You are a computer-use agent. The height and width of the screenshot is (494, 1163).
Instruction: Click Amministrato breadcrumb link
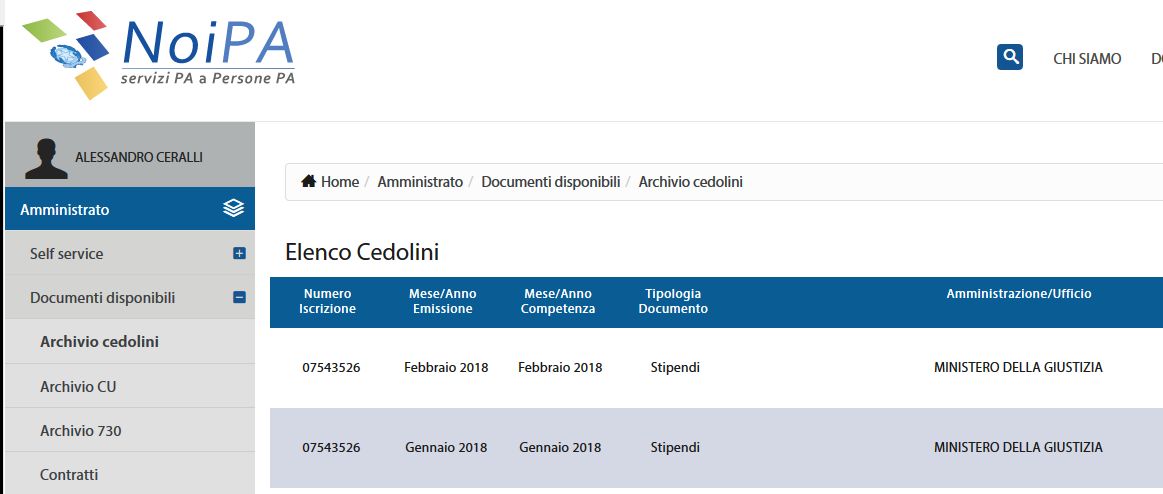[x=420, y=182]
